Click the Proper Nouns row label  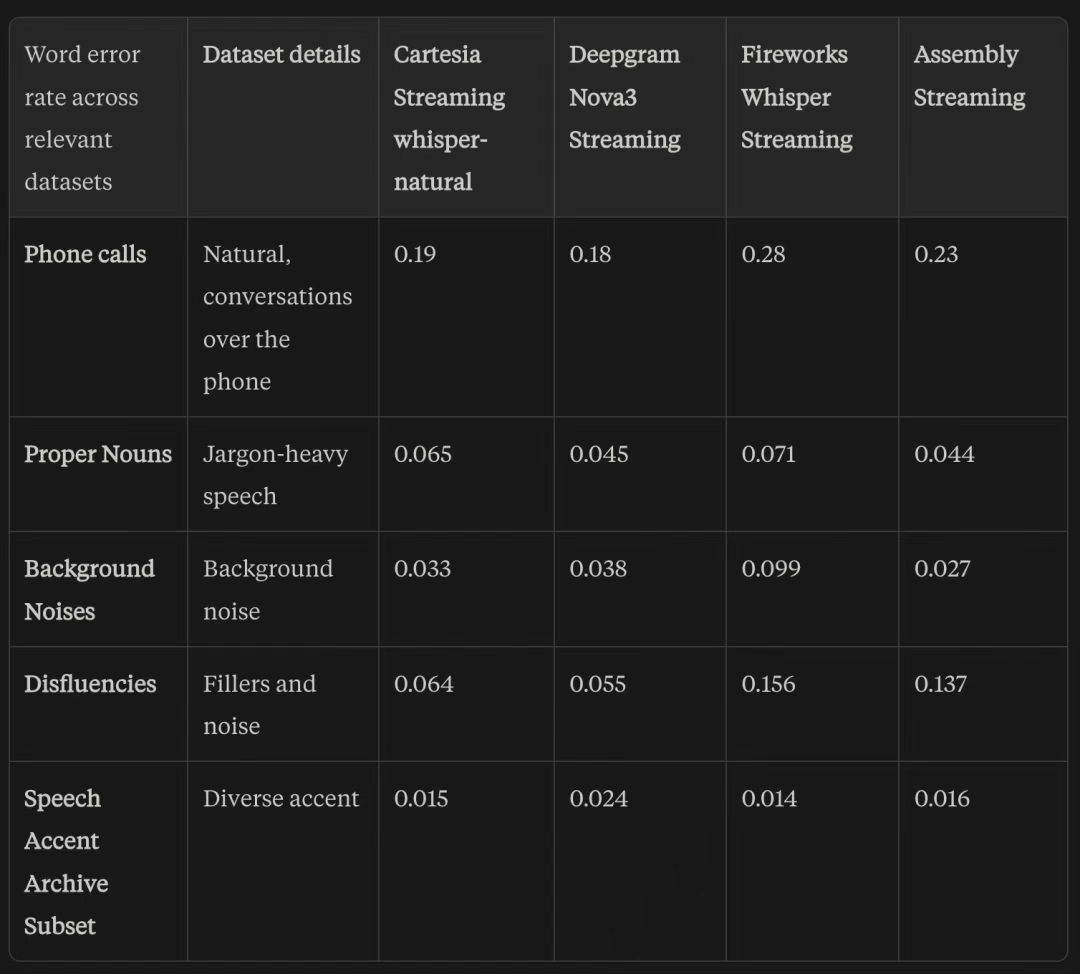click(98, 454)
